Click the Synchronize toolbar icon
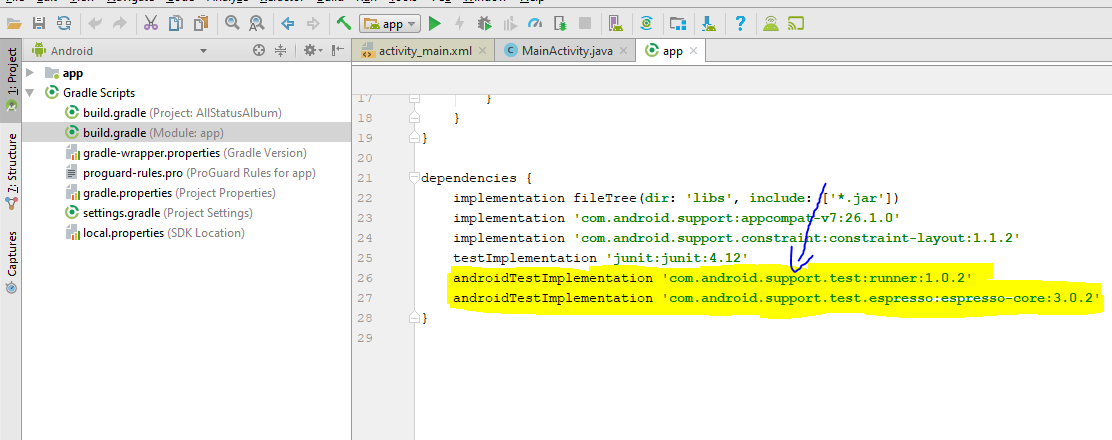 pos(65,23)
